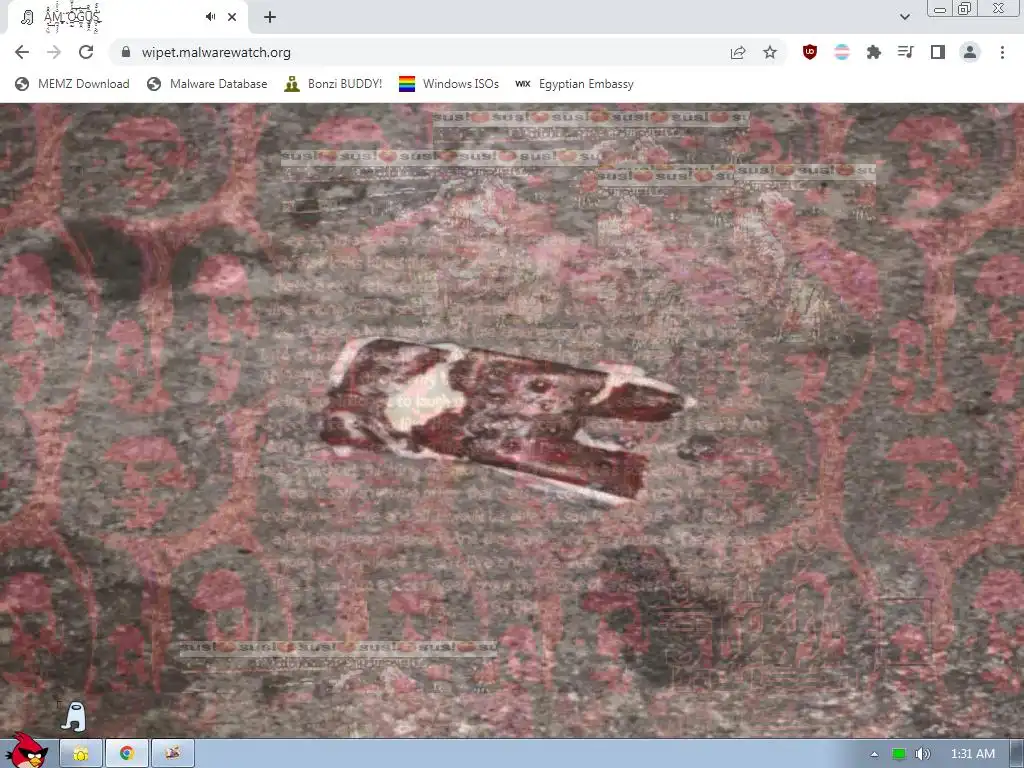Open the Bonzi BUDDY! bookmark
1024x768 pixels.
333,84
